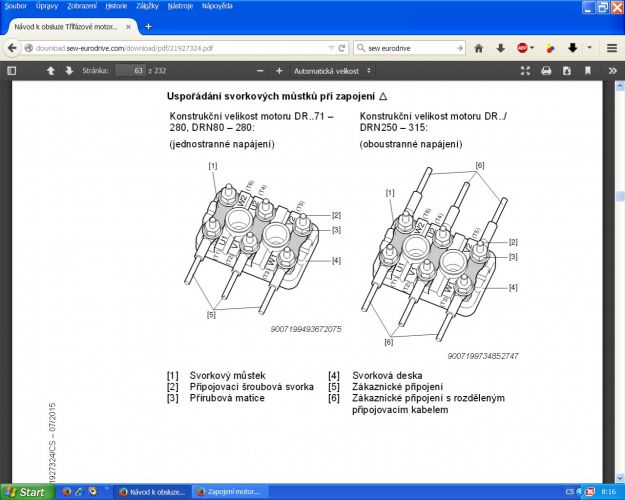Open the Automatická velikost zoom dropdown
Screen dimensions: 625x500
click(x=332, y=71)
